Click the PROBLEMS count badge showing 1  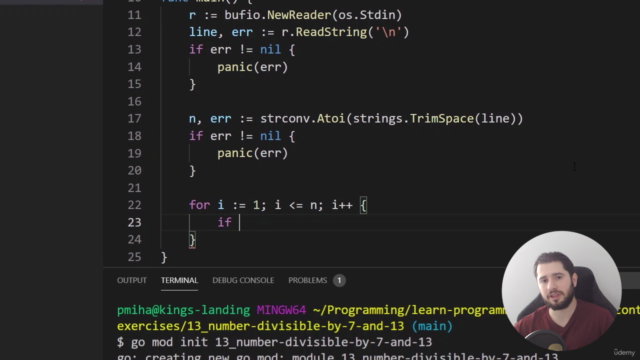point(339,280)
